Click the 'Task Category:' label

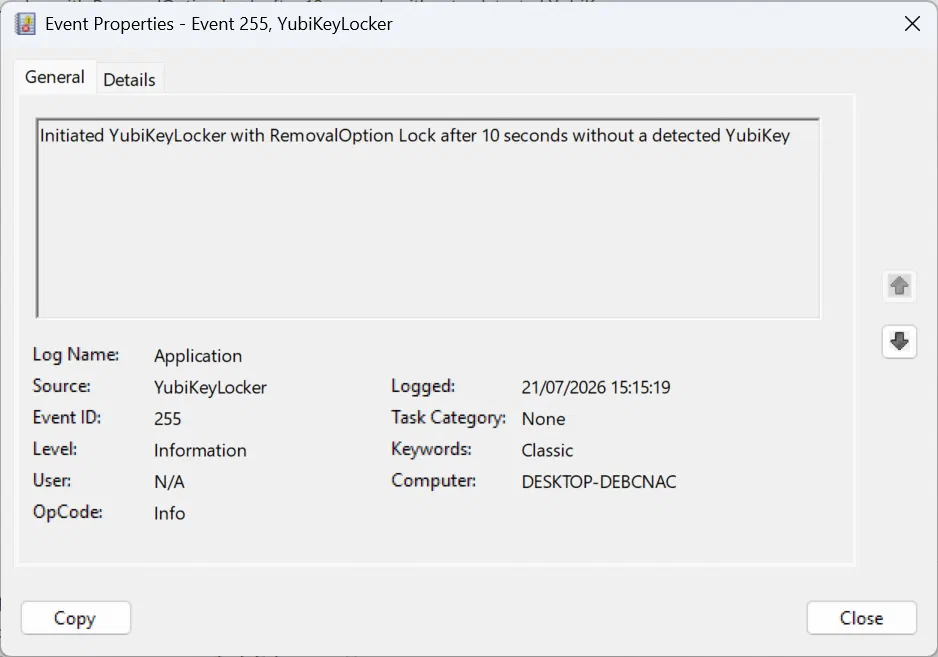pyautogui.click(x=449, y=418)
